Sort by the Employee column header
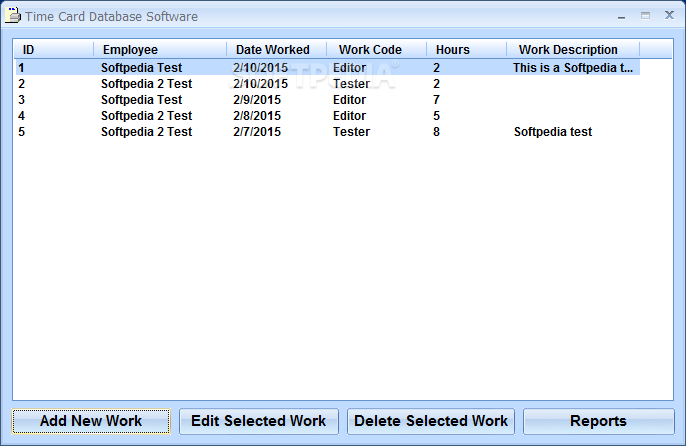Viewport: 686px width, 446px height. (160, 49)
